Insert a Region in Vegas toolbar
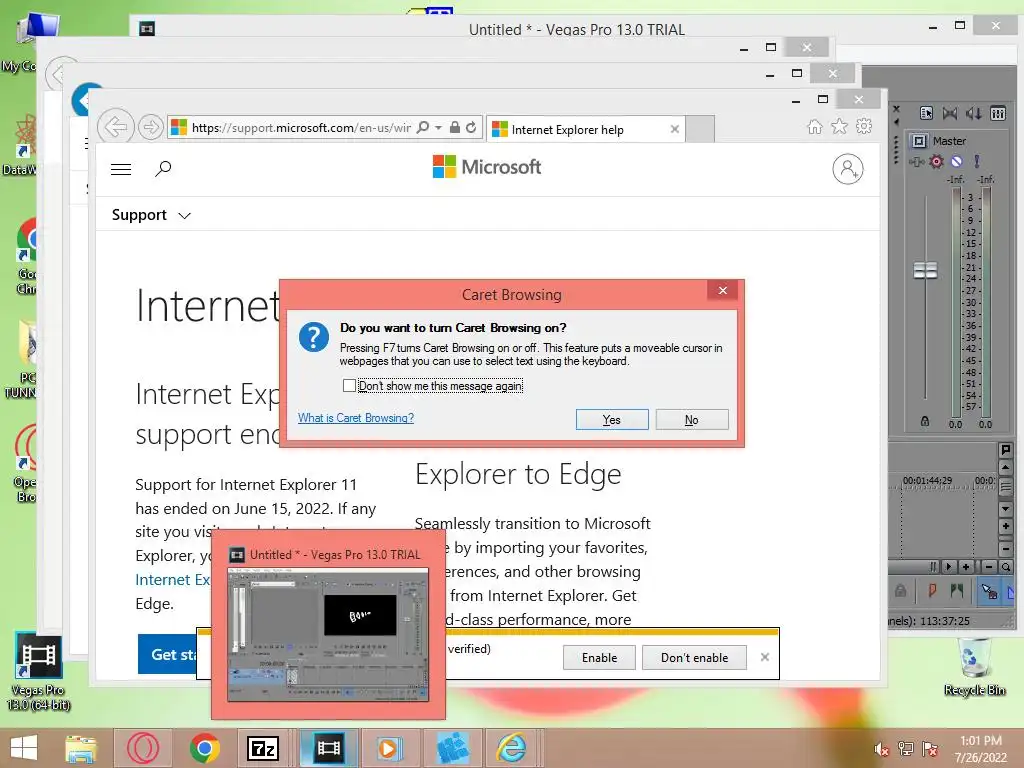Image resolution: width=1024 pixels, height=768 pixels. [x=957, y=592]
